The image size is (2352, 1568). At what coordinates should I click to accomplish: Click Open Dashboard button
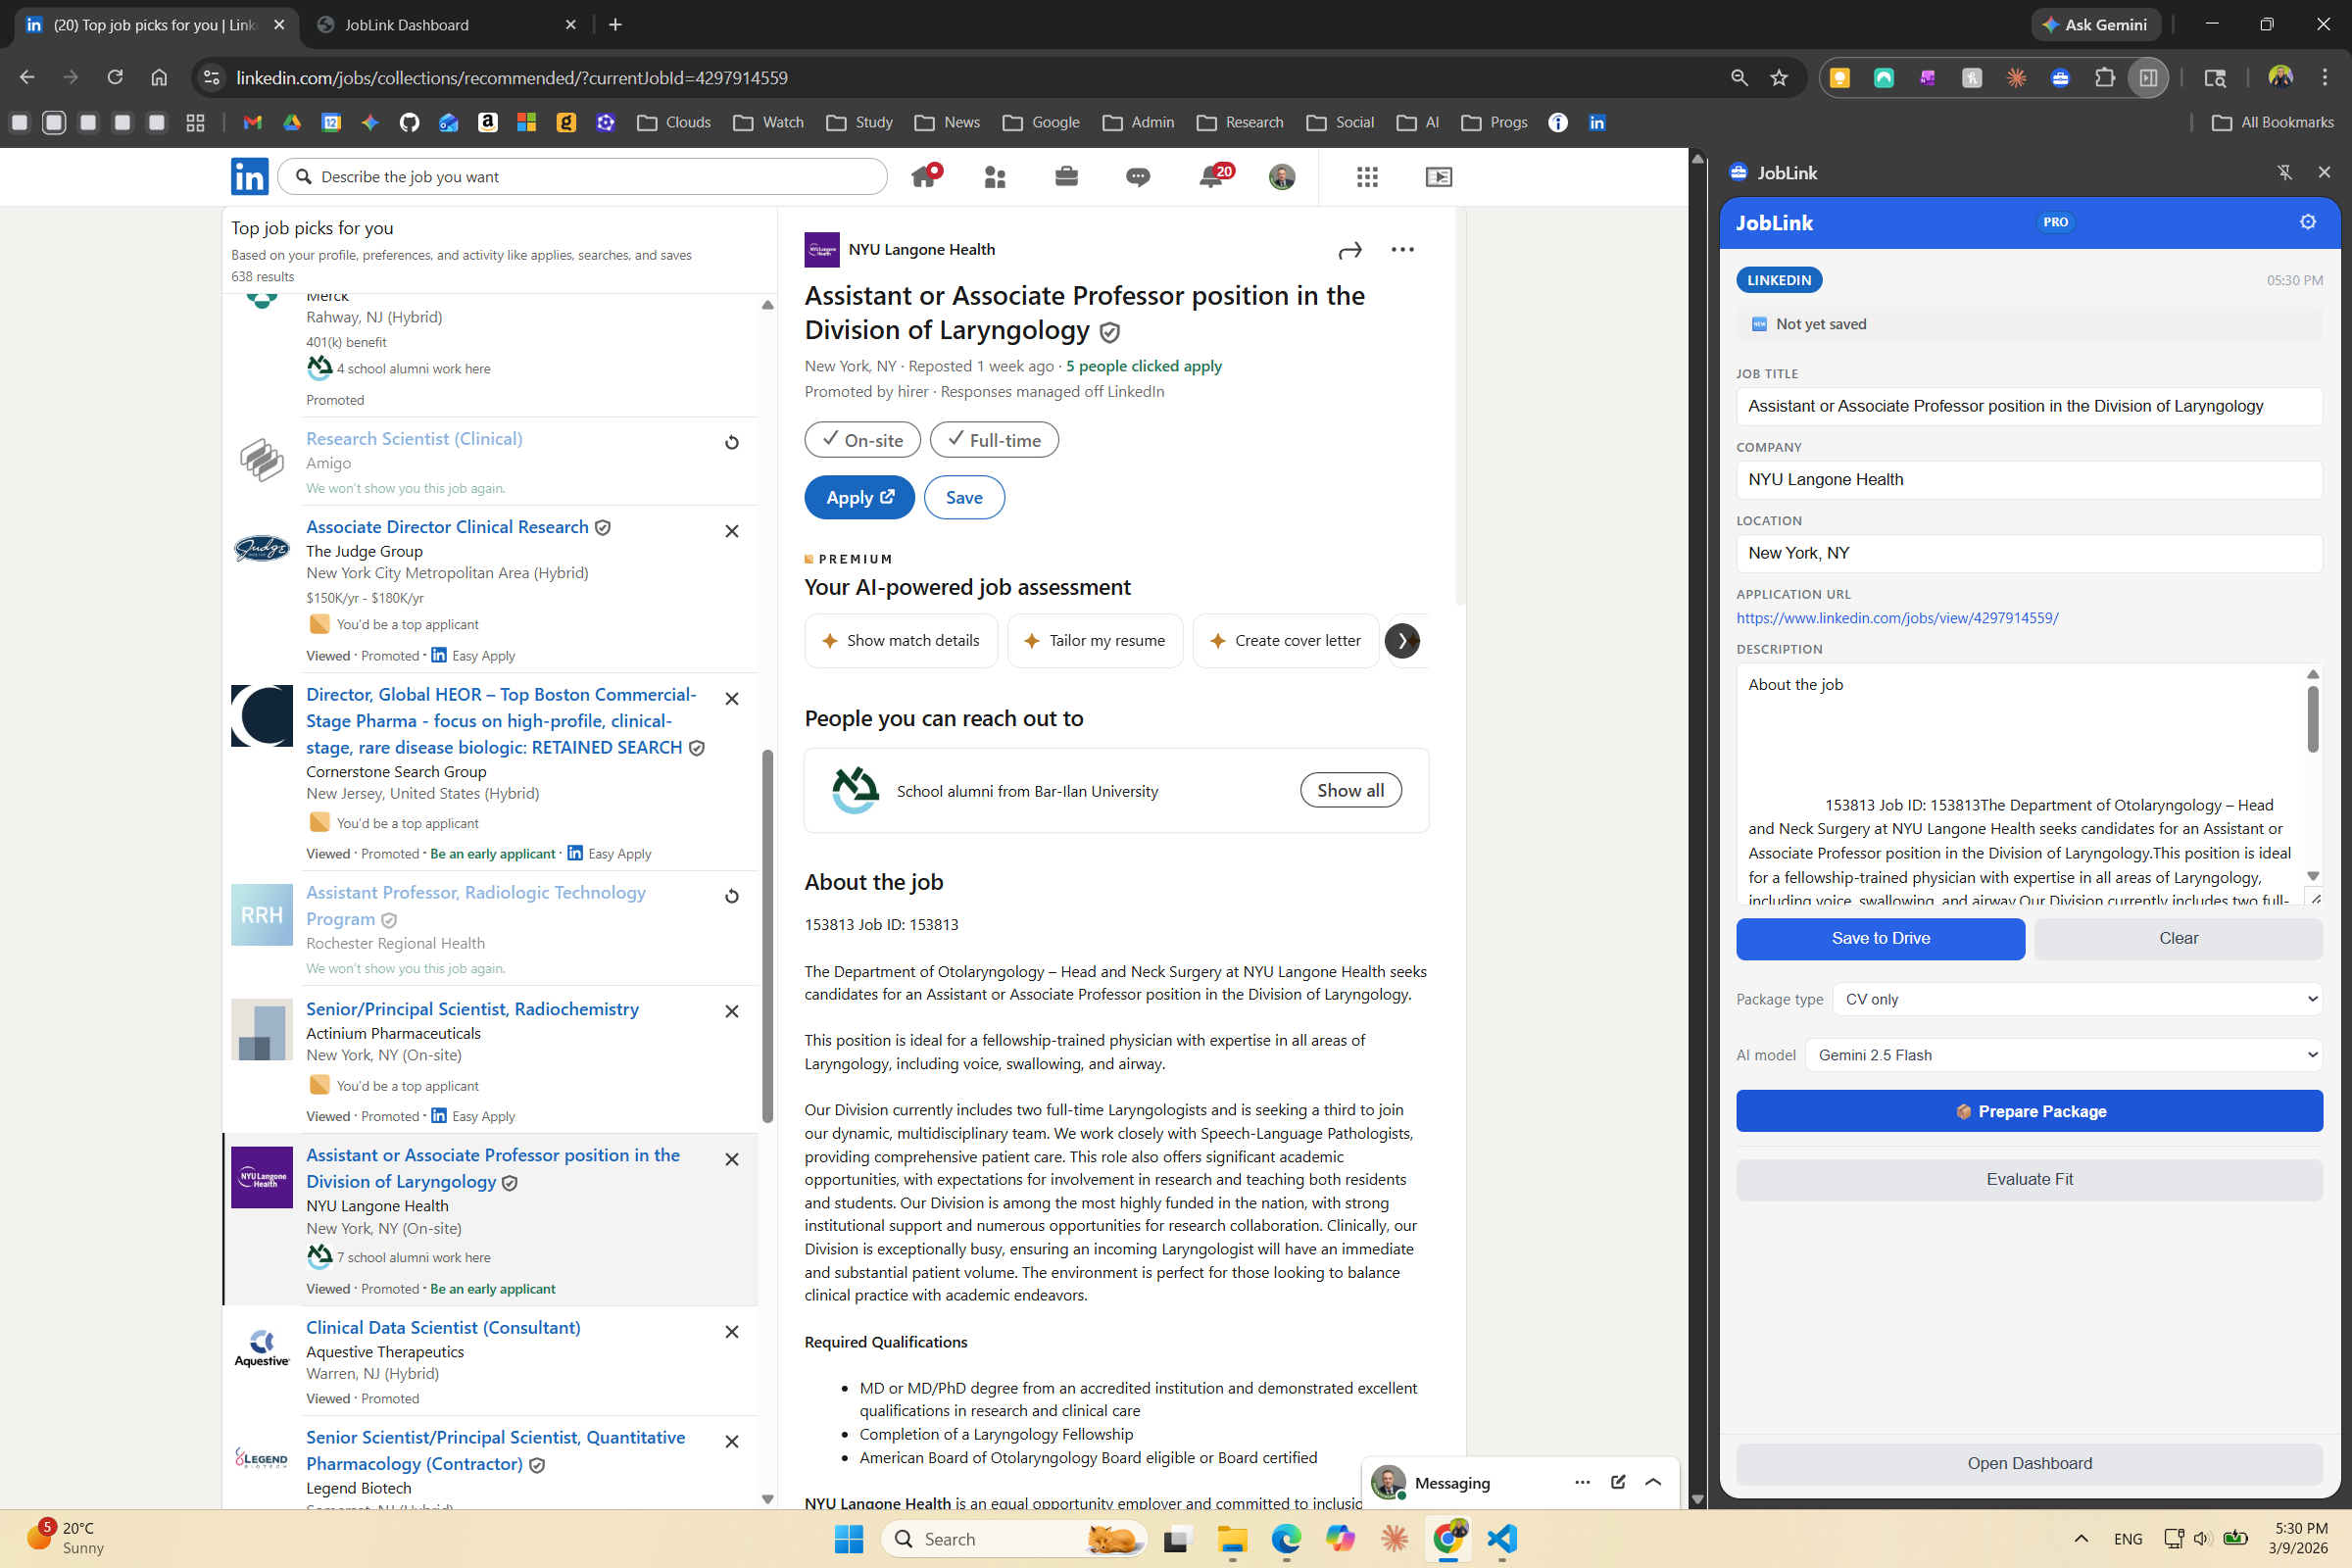[2029, 1463]
